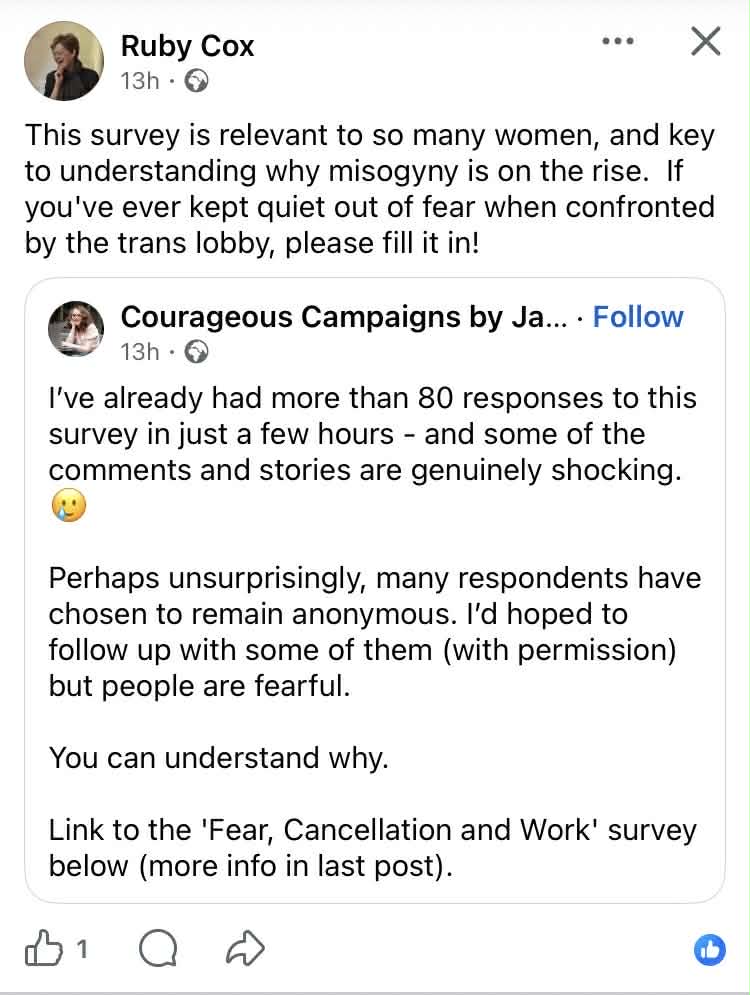Click the 'Fear, Cancellation and Work' survey sentence
Viewport: 750px width, 995px height.
point(372,830)
